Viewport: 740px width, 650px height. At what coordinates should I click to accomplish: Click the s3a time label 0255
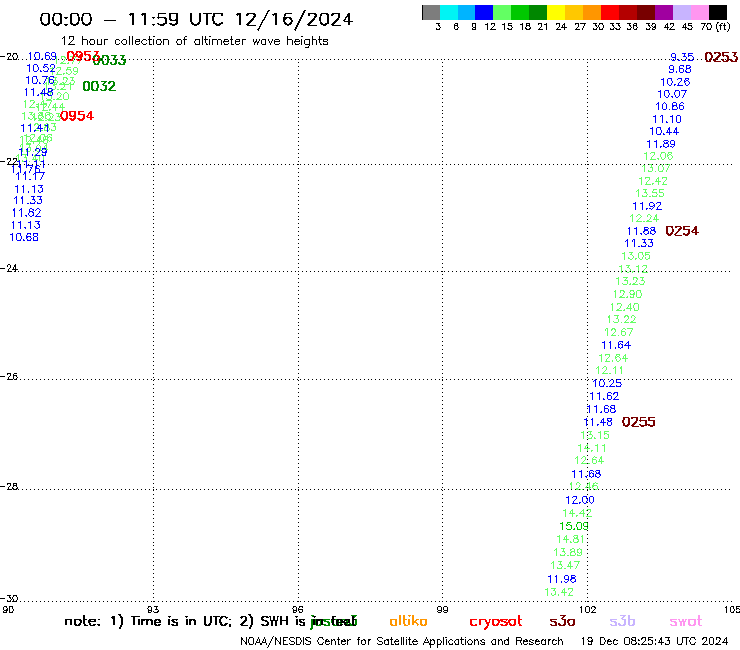[x=638, y=422]
